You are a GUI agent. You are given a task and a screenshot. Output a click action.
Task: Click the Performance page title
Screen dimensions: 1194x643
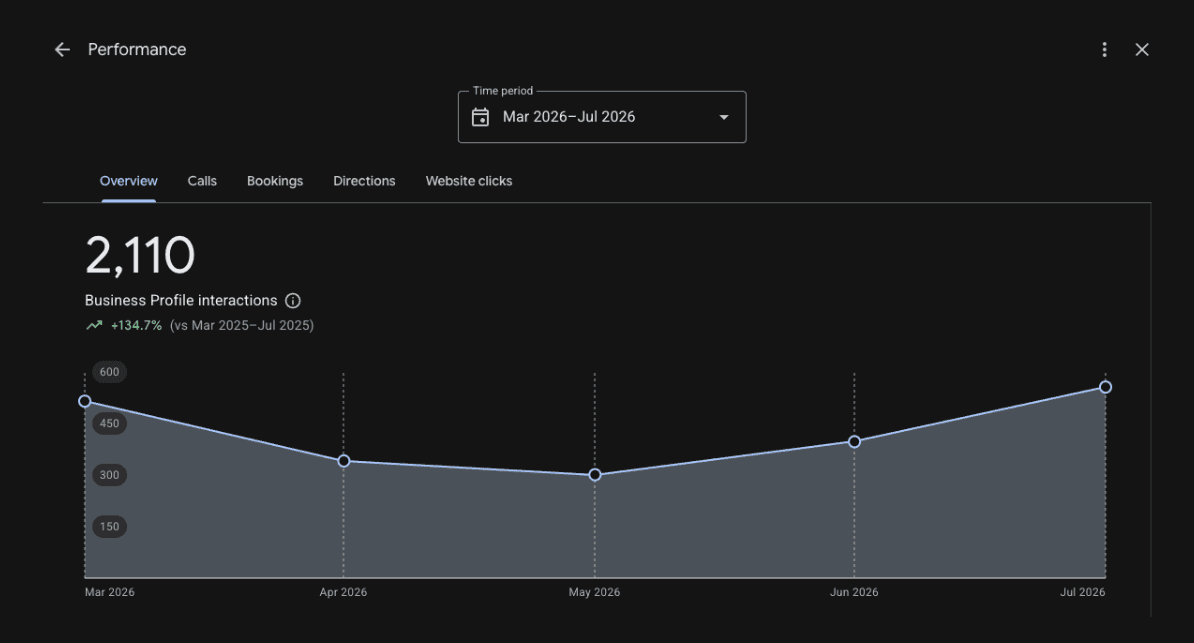[137, 50]
